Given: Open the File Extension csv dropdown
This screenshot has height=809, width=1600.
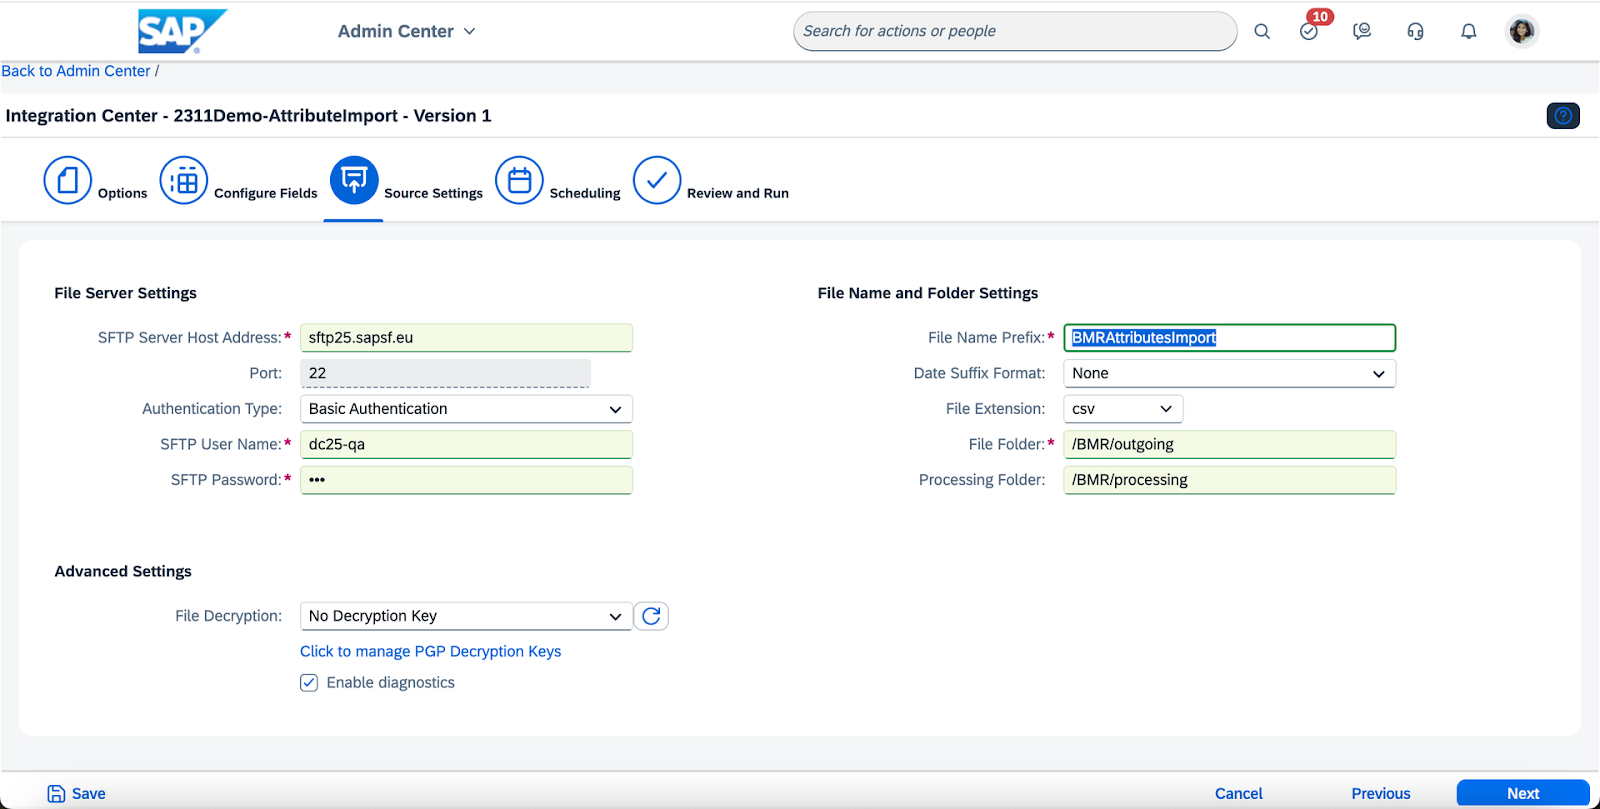Looking at the screenshot, I should (x=1123, y=409).
